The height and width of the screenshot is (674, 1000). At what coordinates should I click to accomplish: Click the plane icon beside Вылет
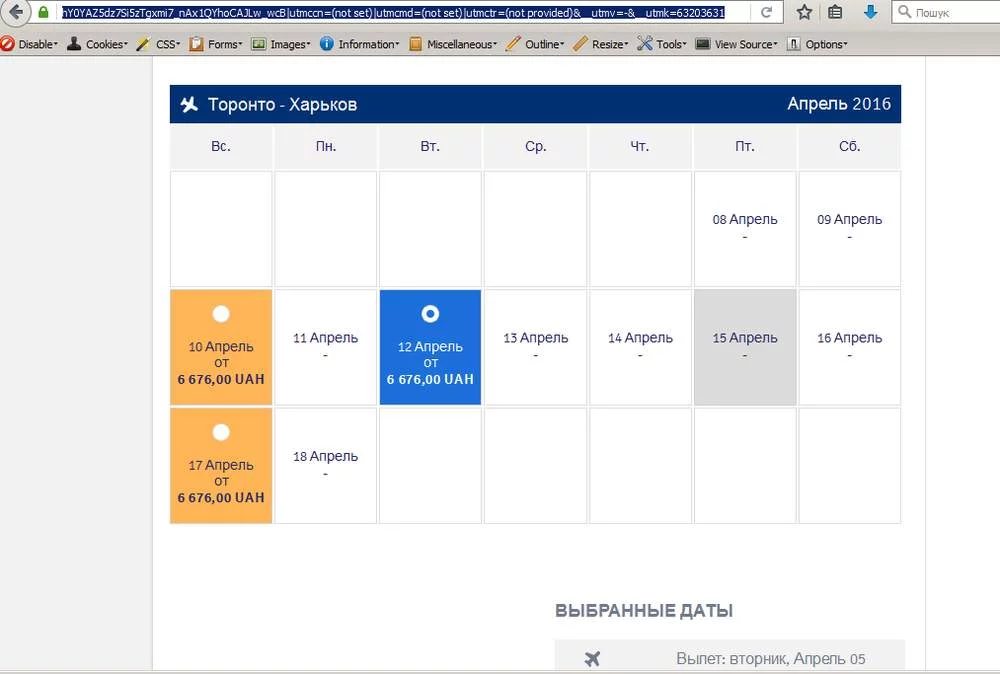click(x=592, y=659)
